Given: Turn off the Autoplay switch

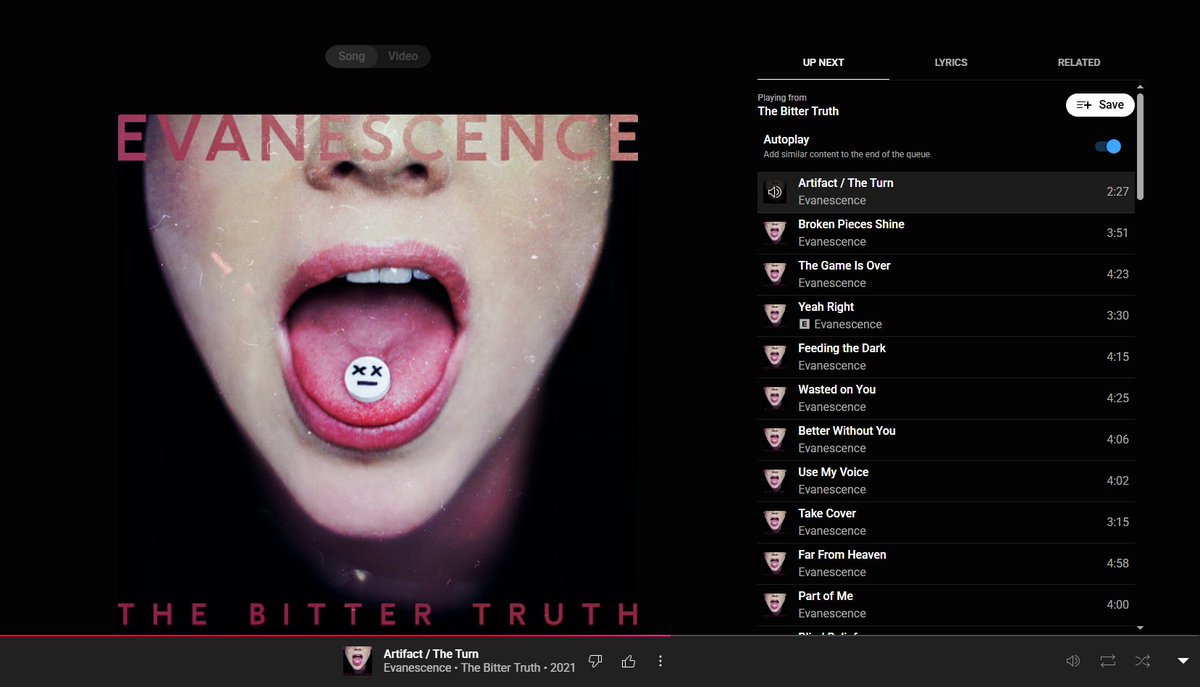Looking at the screenshot, I should coord(1108,146).
